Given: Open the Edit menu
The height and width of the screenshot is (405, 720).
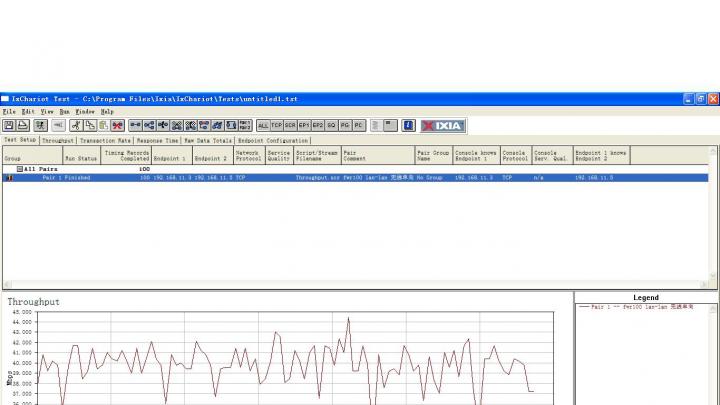Looking at the screenshot, I should [x=28, y=112].
